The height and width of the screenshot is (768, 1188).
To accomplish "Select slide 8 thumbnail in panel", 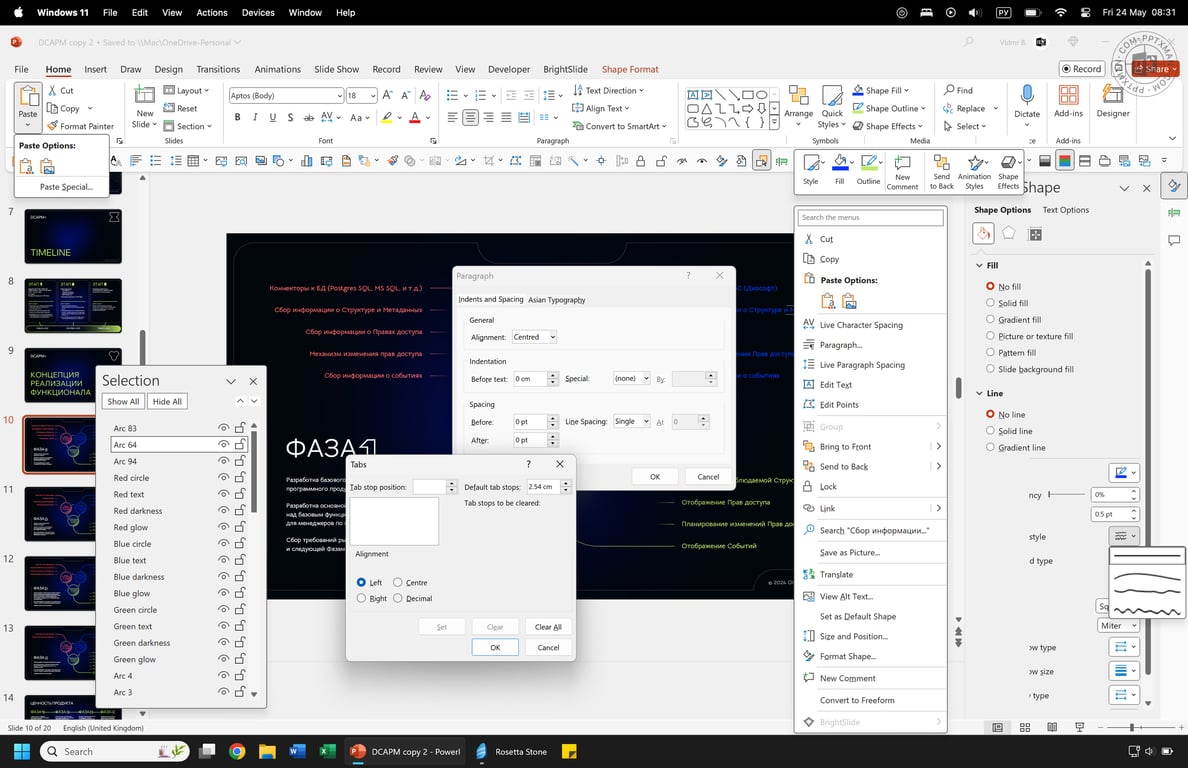I will pos(73,305).
